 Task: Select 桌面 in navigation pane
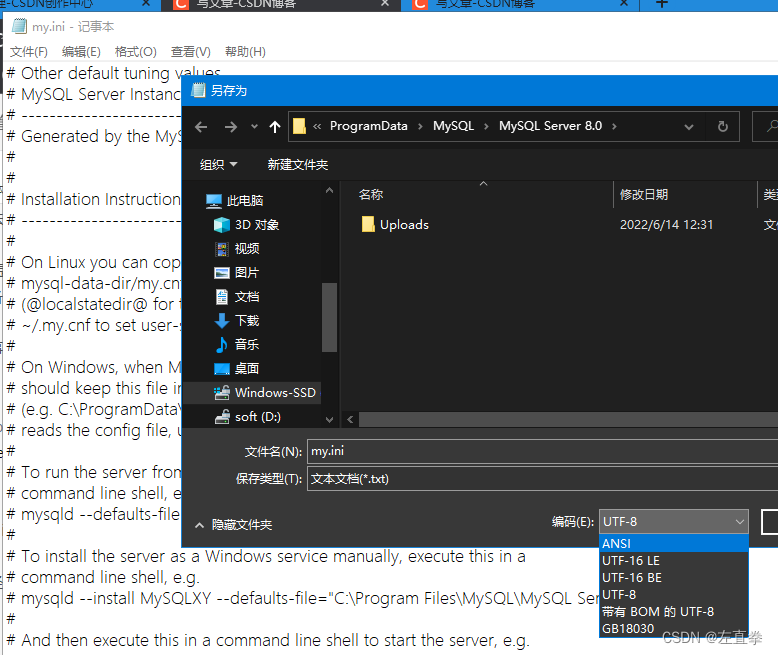(x=237, y=368)
